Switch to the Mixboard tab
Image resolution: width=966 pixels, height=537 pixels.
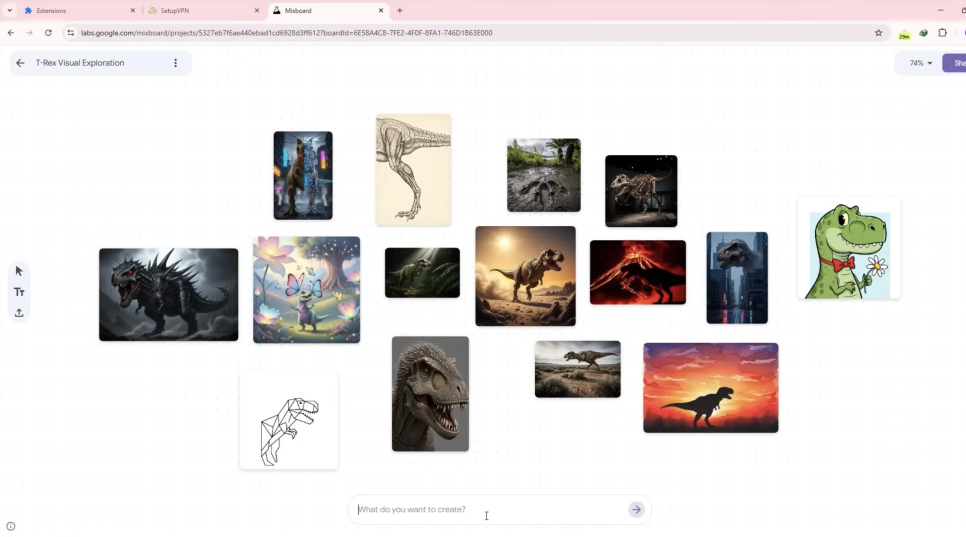(328, 10)
